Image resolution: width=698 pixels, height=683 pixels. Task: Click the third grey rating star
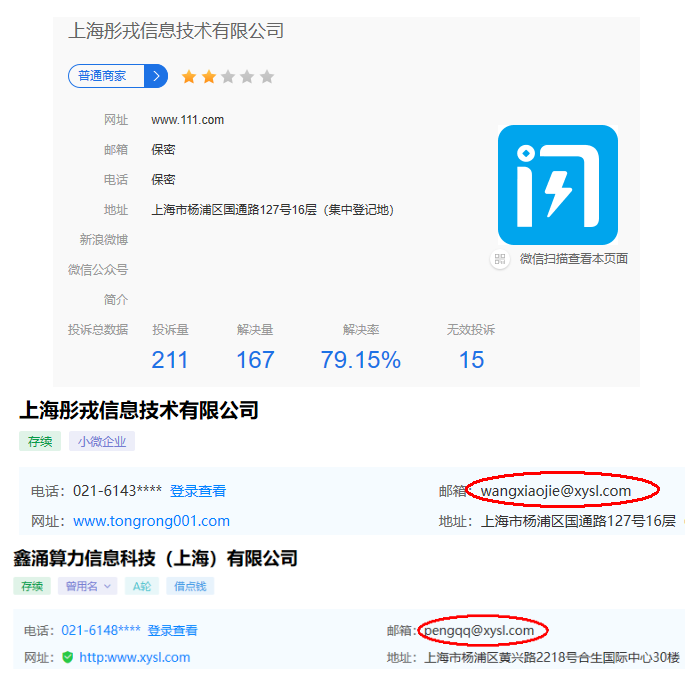pos(228,77)
